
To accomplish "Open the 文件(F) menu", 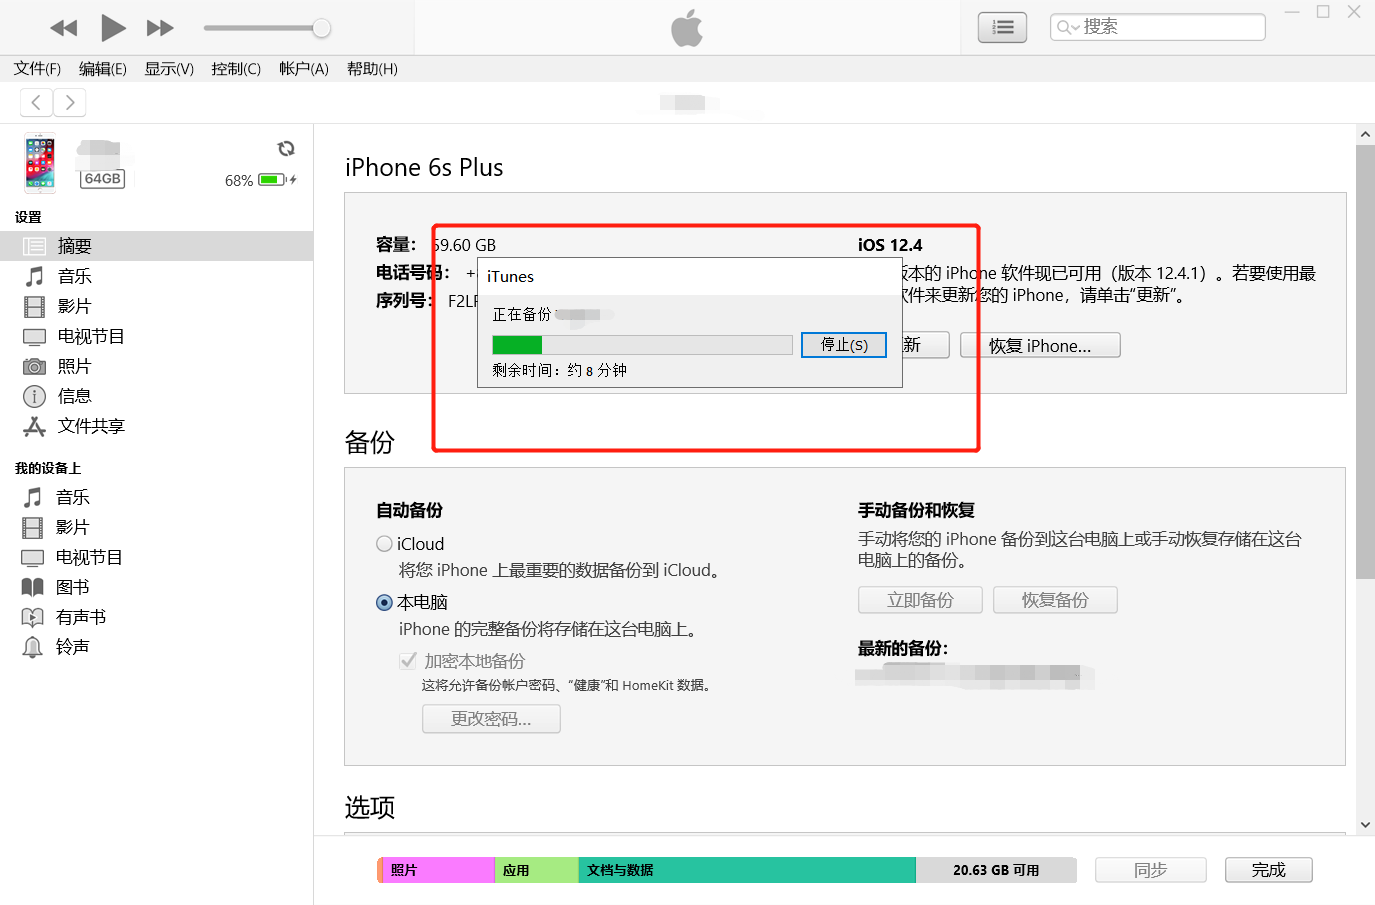I will (37, 69).
